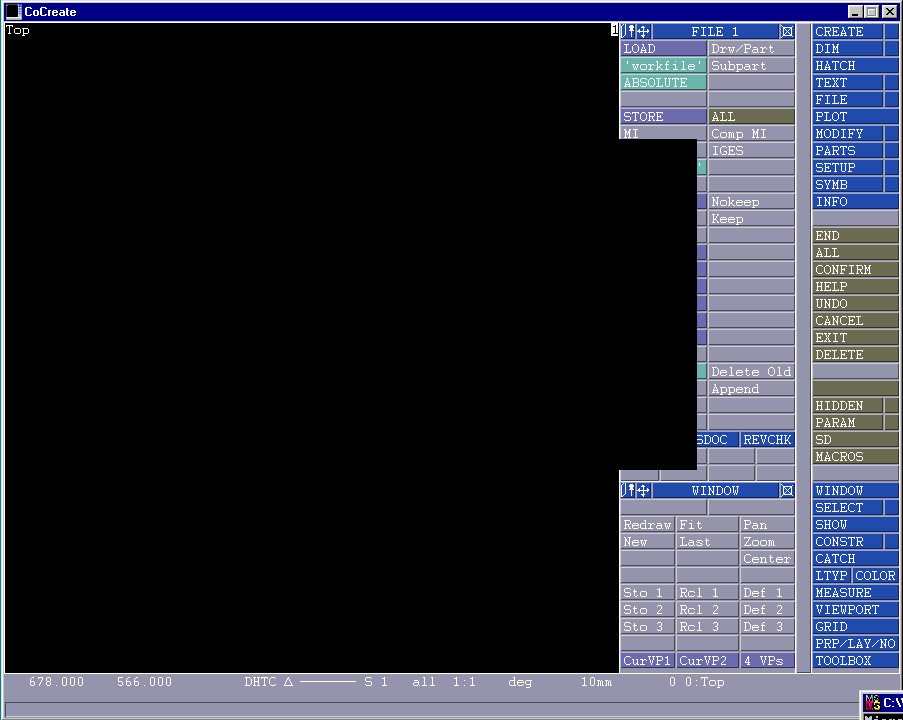
Task: Click the move arrows icon in FILE 1 header
Action: click(x=643, y=32)
